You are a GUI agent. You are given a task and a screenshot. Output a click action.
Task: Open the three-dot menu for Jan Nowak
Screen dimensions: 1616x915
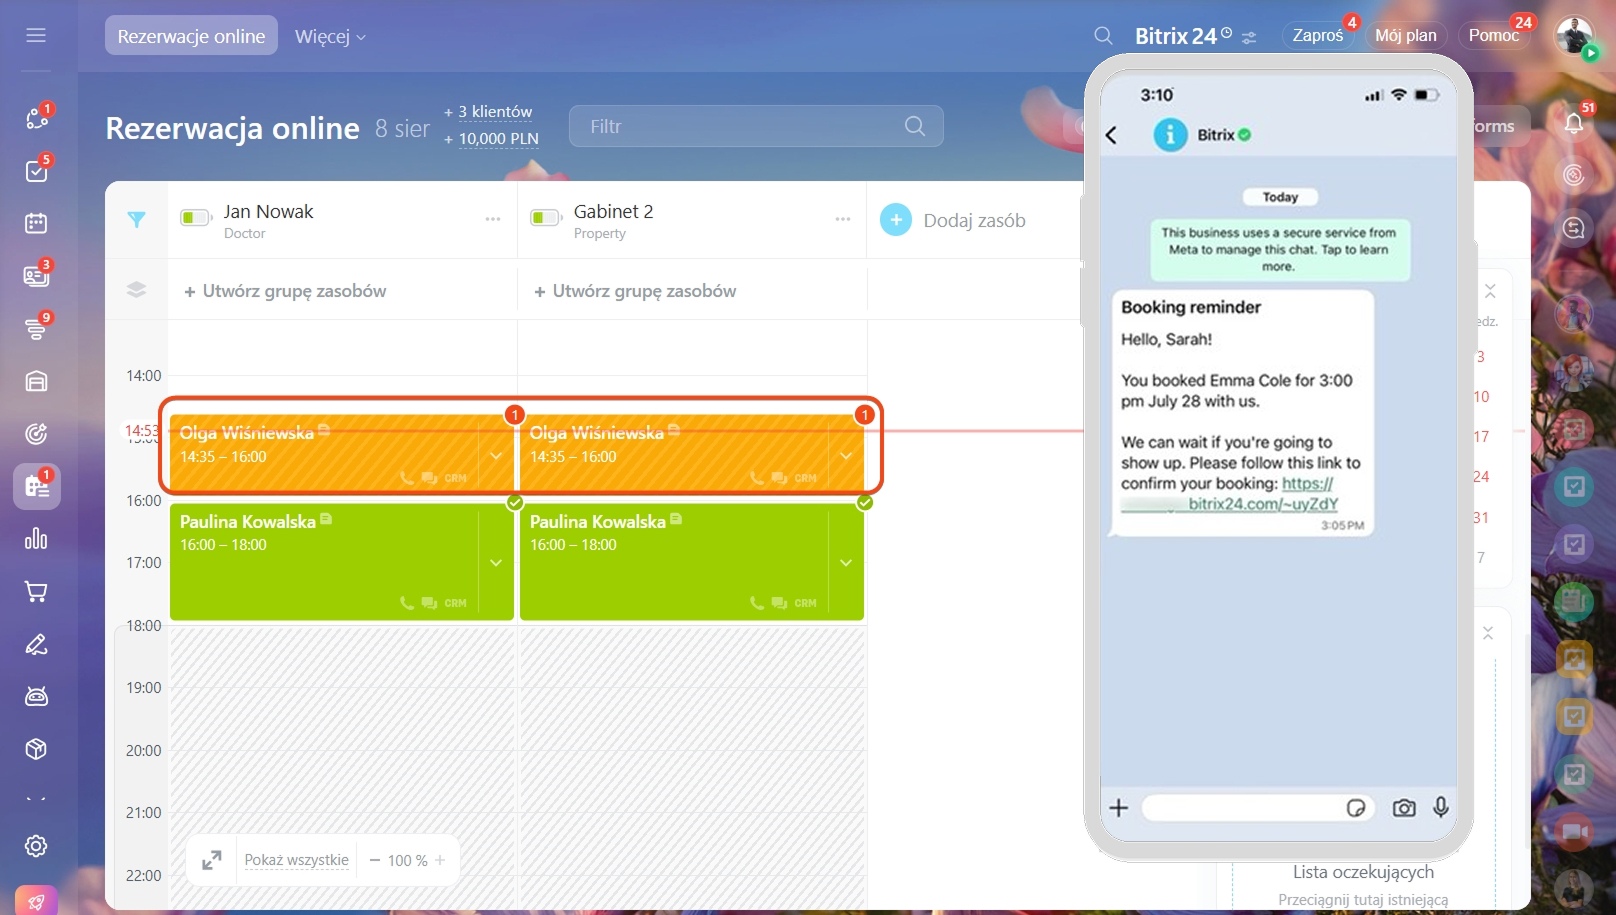pyautogui.click(x=493, y=219)
